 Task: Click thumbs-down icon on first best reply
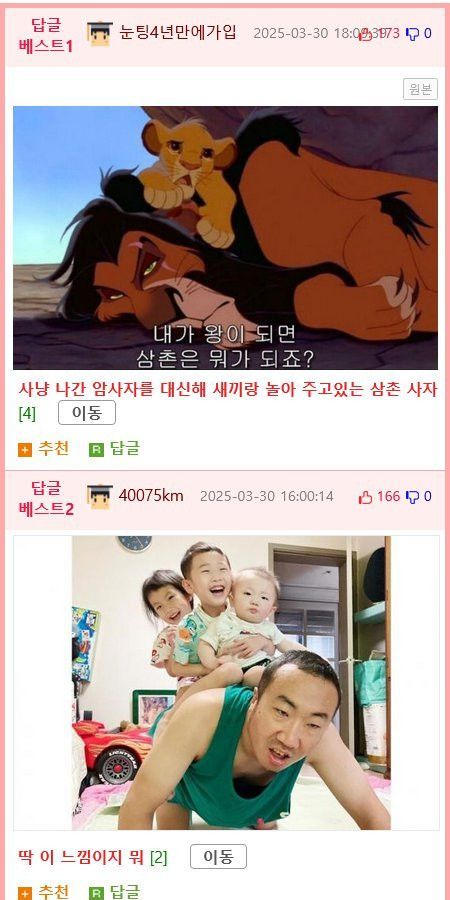413,34
